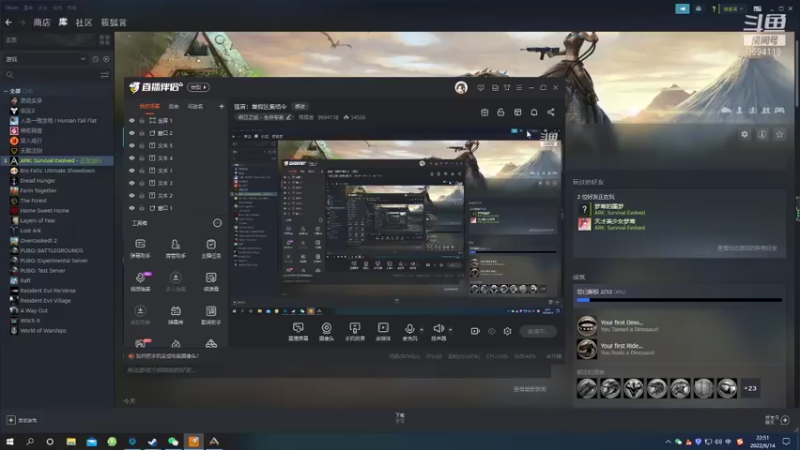
Task: Expand speaker options arrow
Action: (x=451, y=330)
